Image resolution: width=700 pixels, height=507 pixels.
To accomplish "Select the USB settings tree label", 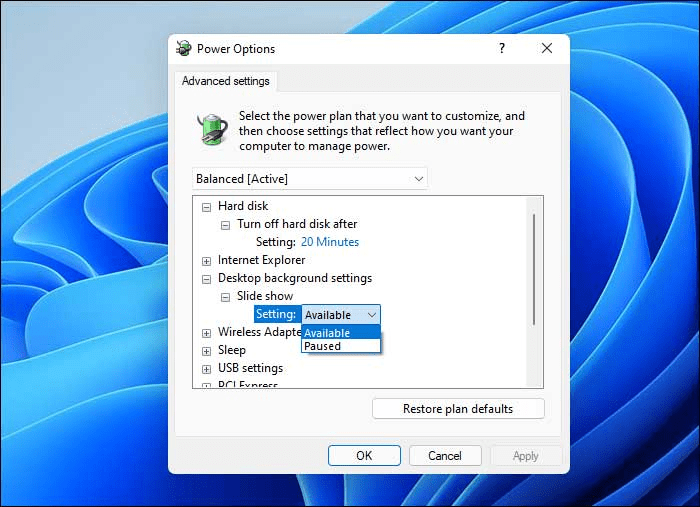I will [250, 368].
